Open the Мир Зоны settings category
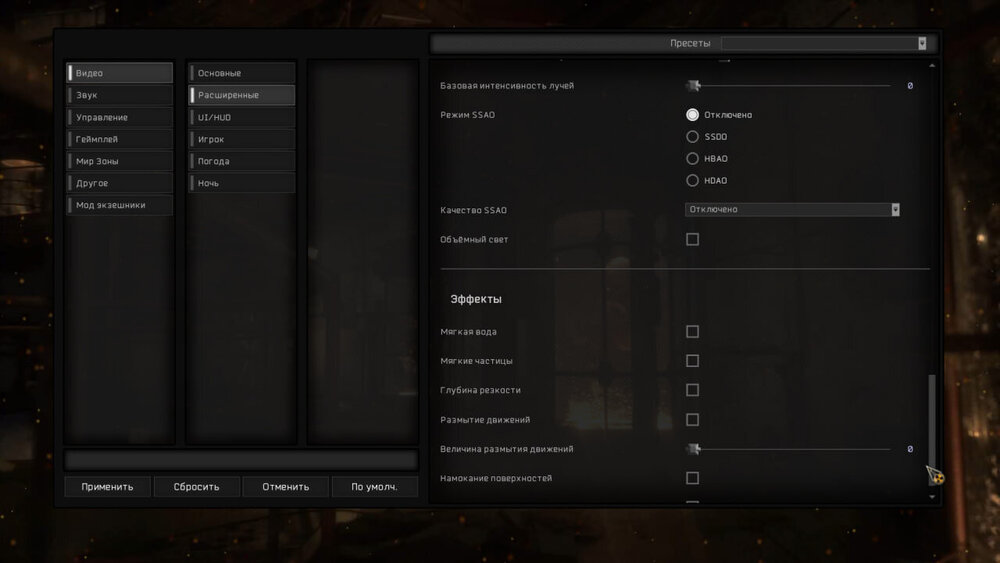1000x563 pixels. (120, 161)
